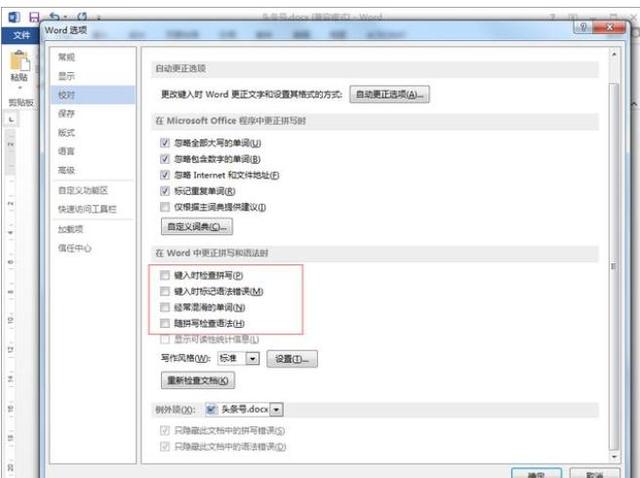This screenshot has height=478, width=640.
Task: Click 确定 button in Word Options
Action: point(536,474)
